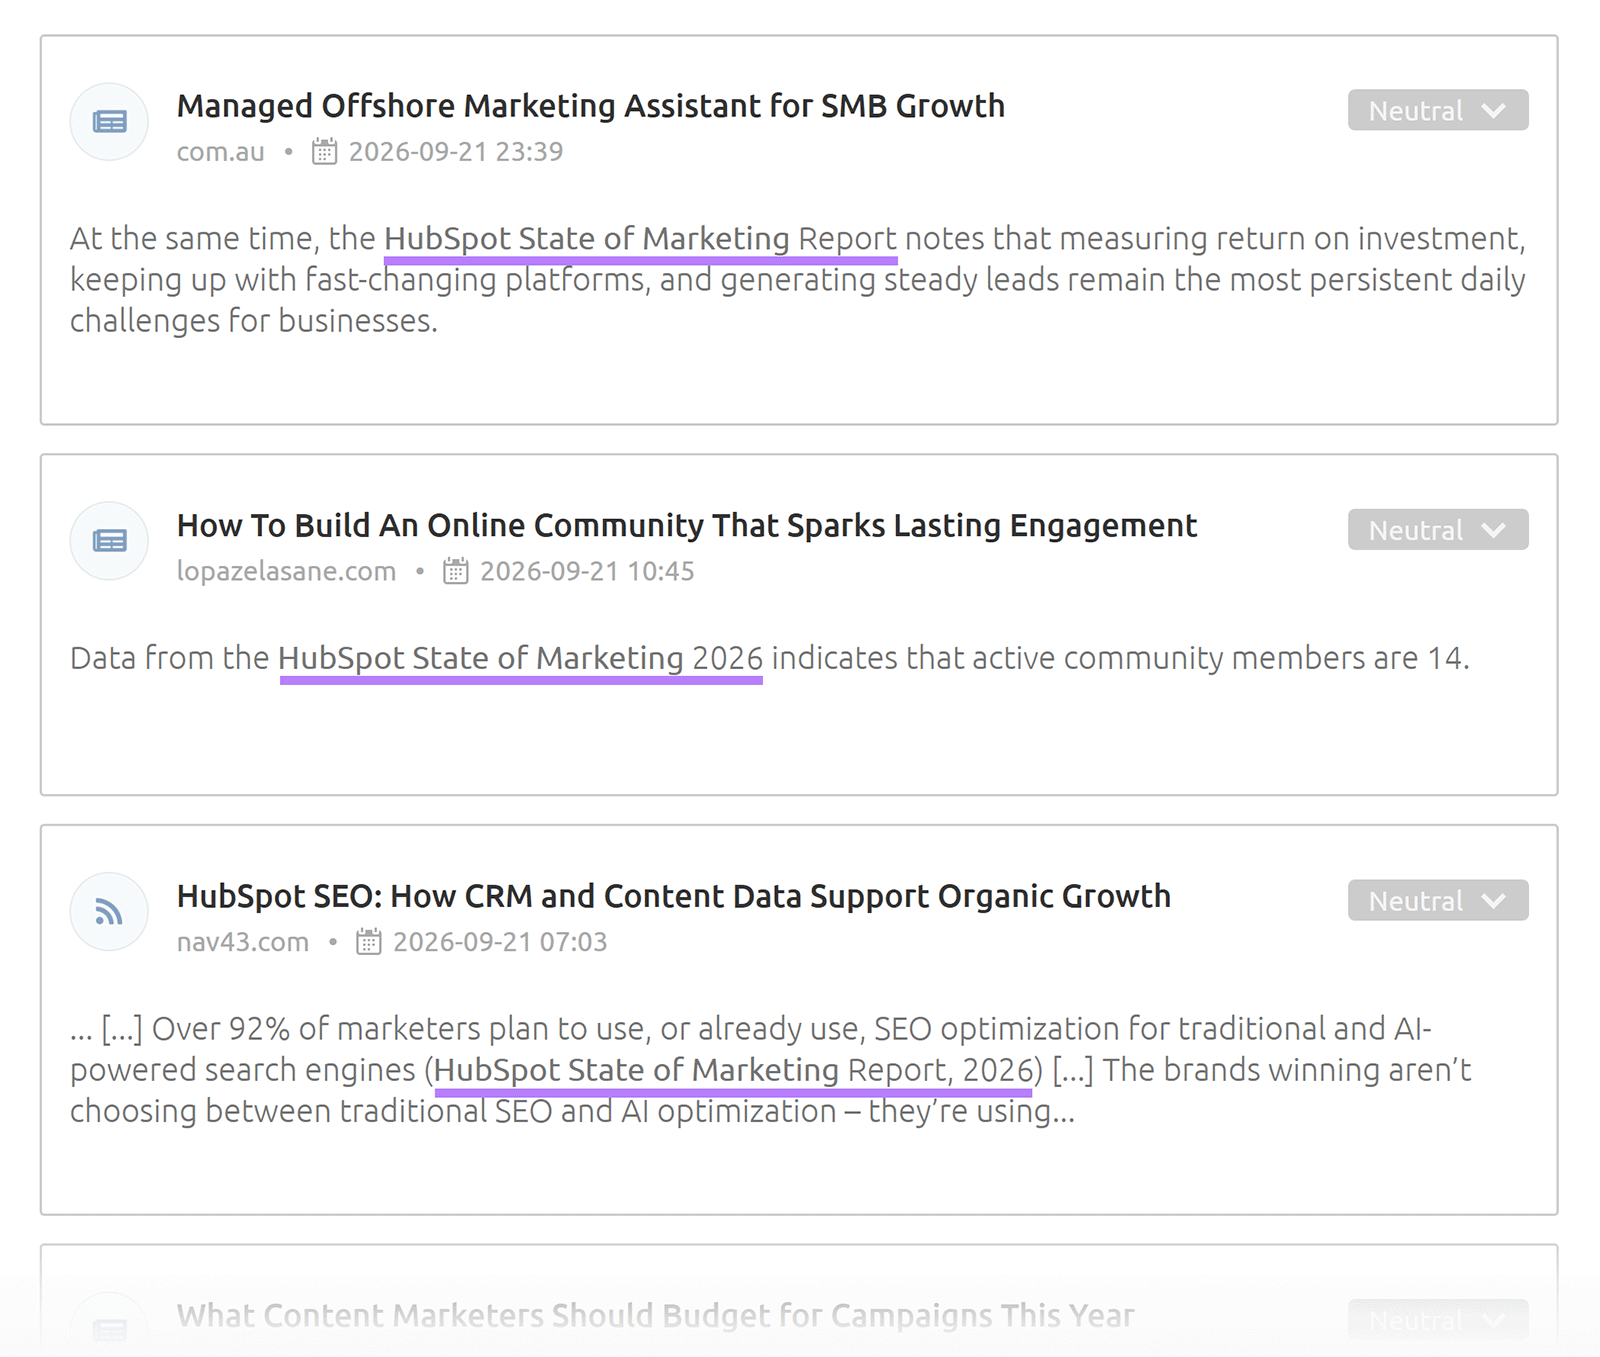1600x1357 pixels.
Task: Open How To Build An Online Community title
Action: 687,526
